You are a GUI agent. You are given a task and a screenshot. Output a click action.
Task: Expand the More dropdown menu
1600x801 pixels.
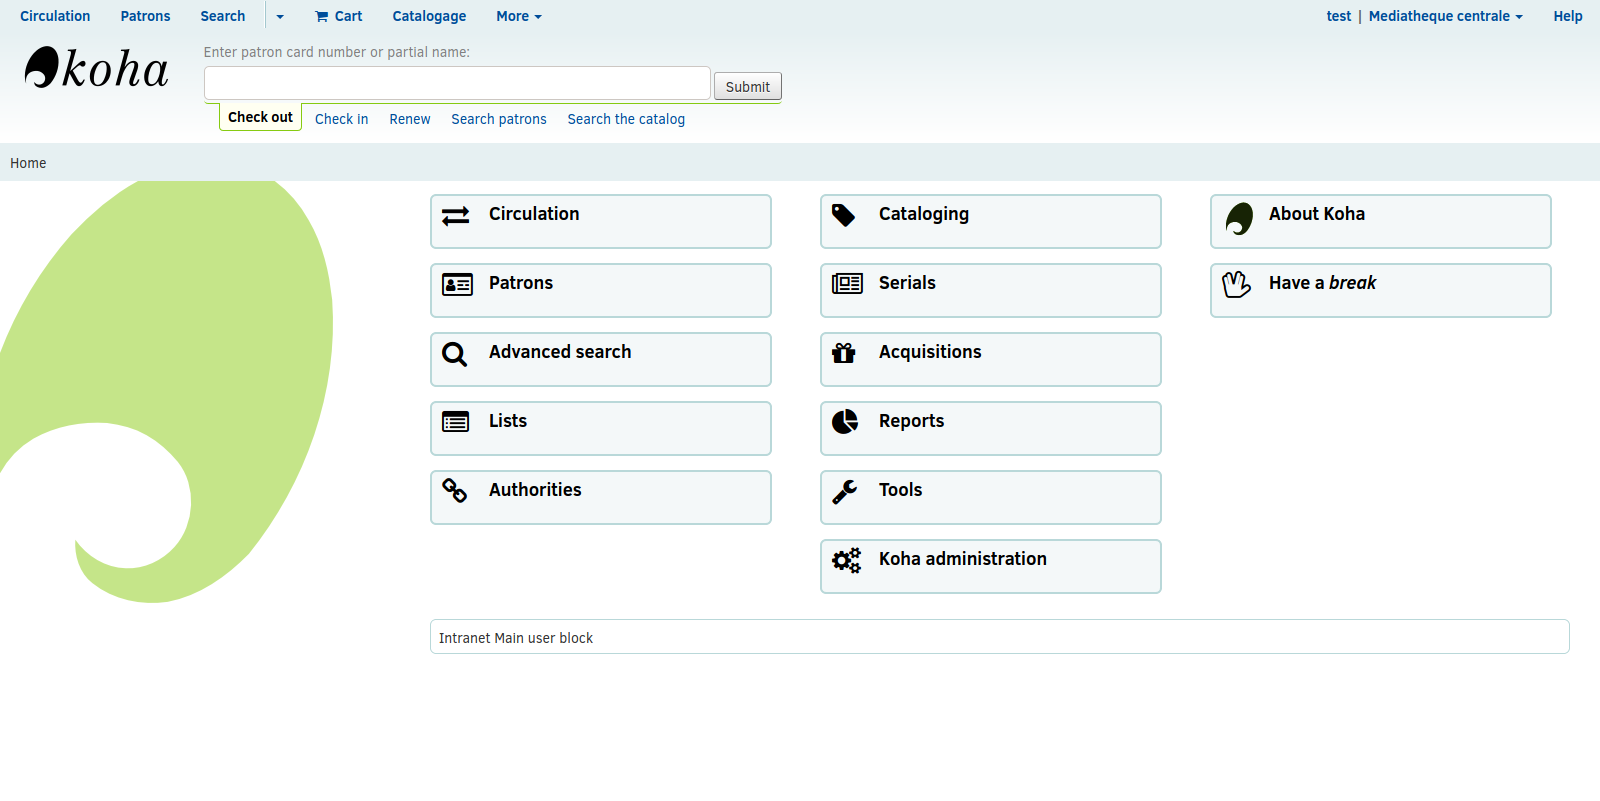pos(518,16)
